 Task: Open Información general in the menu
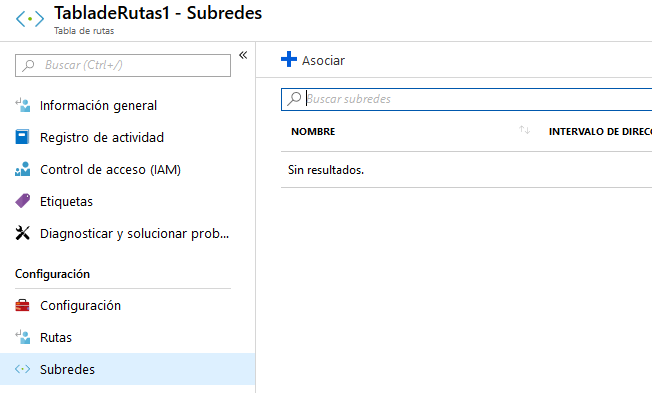click(x=98, y=106)
